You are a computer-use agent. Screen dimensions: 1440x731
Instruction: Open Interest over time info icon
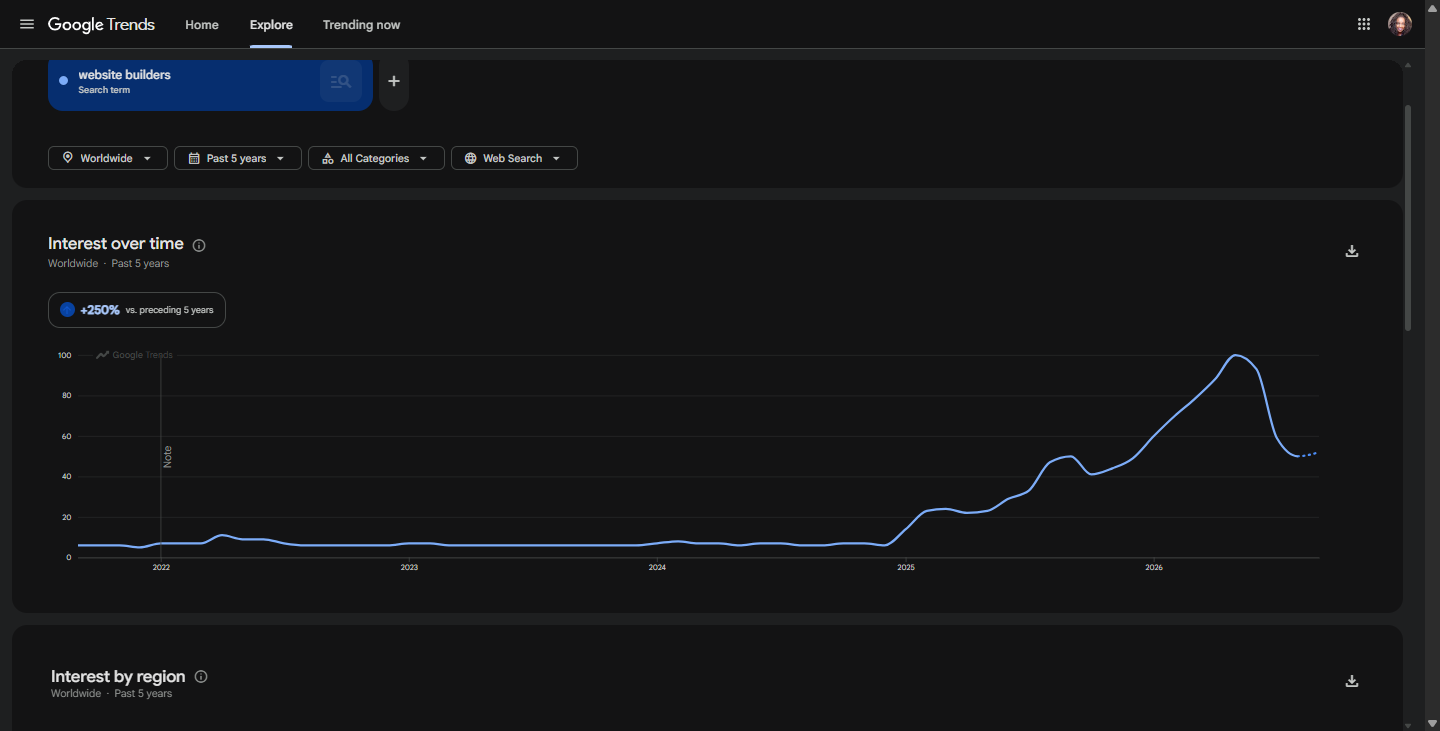pos(199,245)
